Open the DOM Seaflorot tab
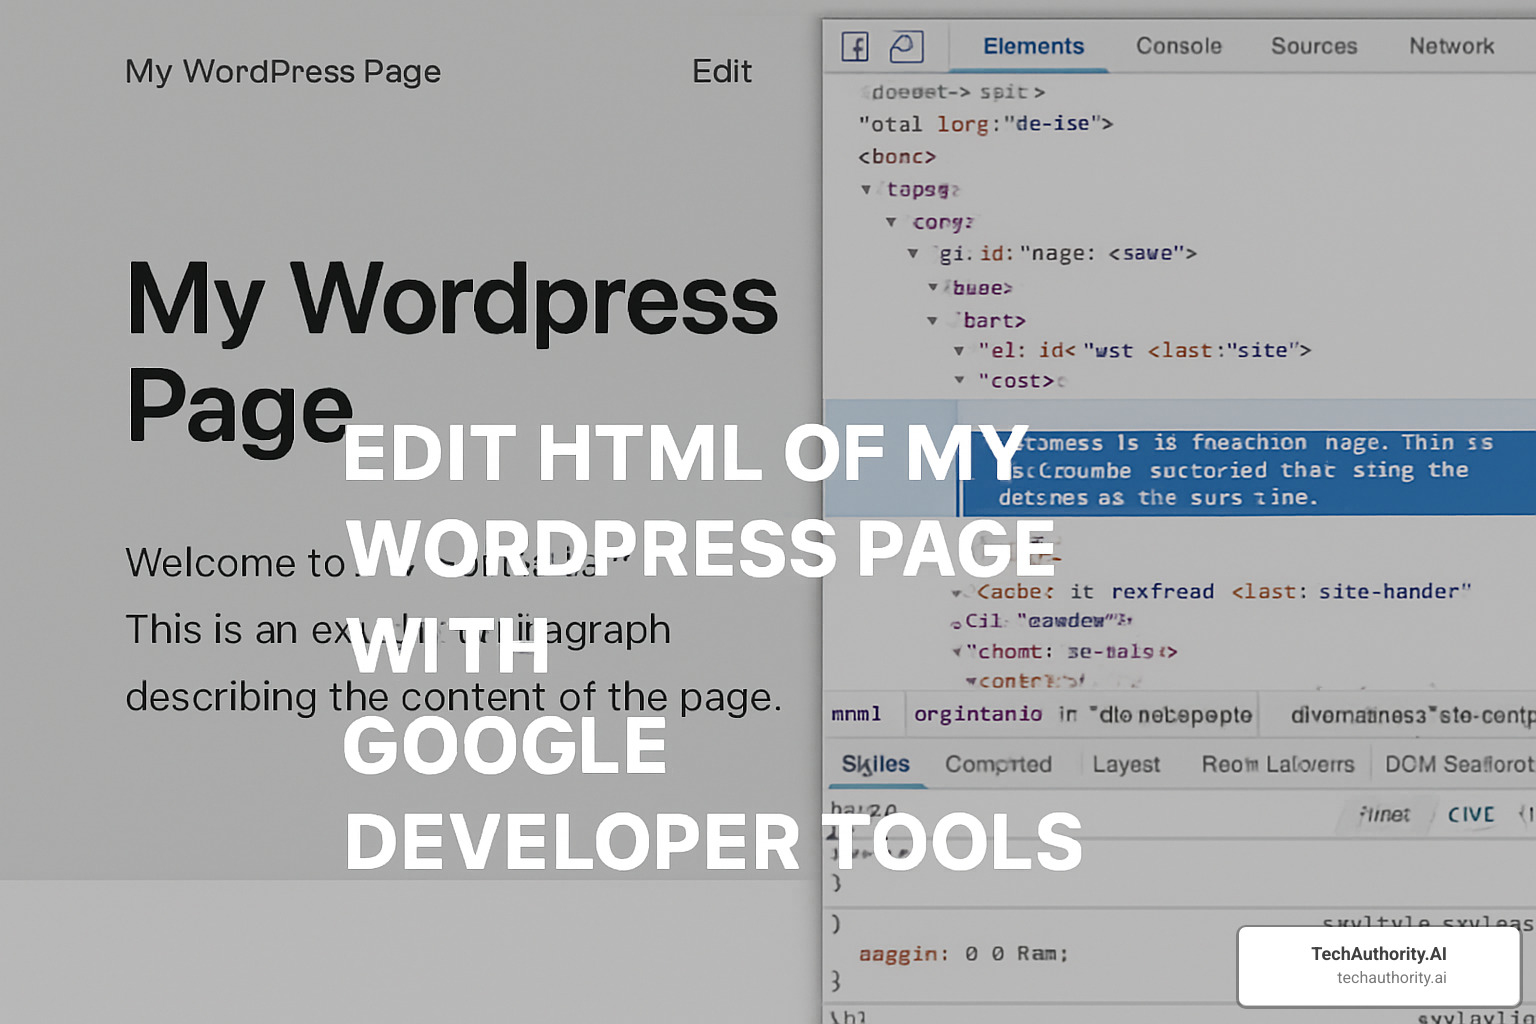 pos(1459,764)
